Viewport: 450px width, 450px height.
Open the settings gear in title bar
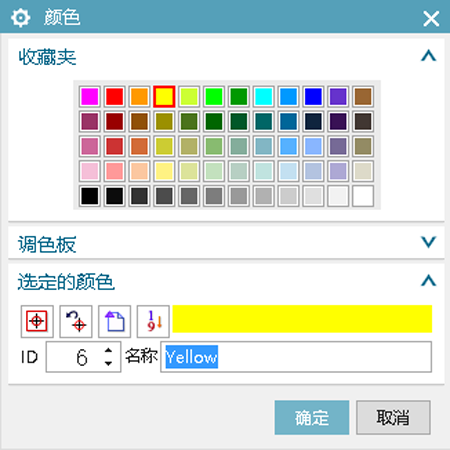[x=20, y=18]
